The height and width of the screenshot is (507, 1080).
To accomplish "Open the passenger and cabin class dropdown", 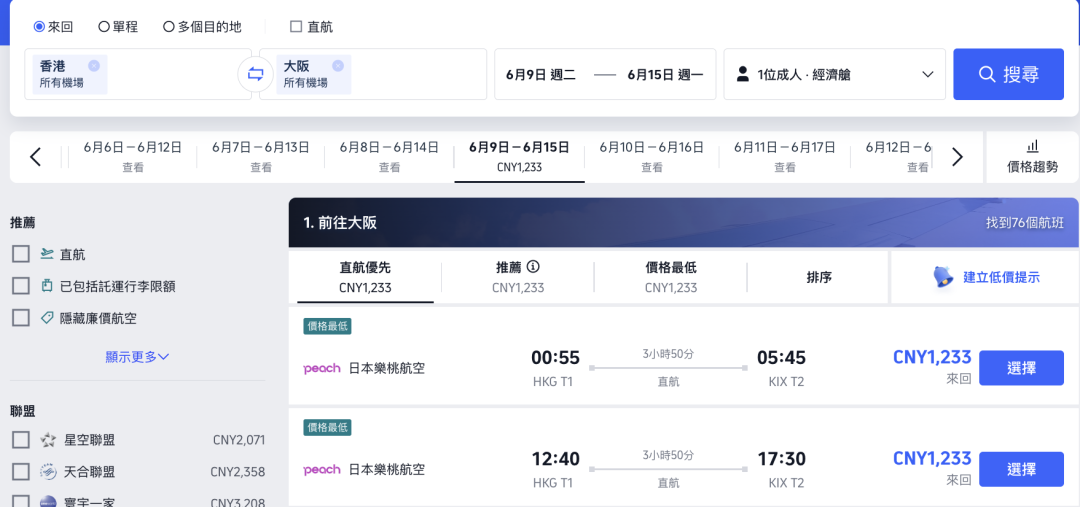I will coord(834,74).
